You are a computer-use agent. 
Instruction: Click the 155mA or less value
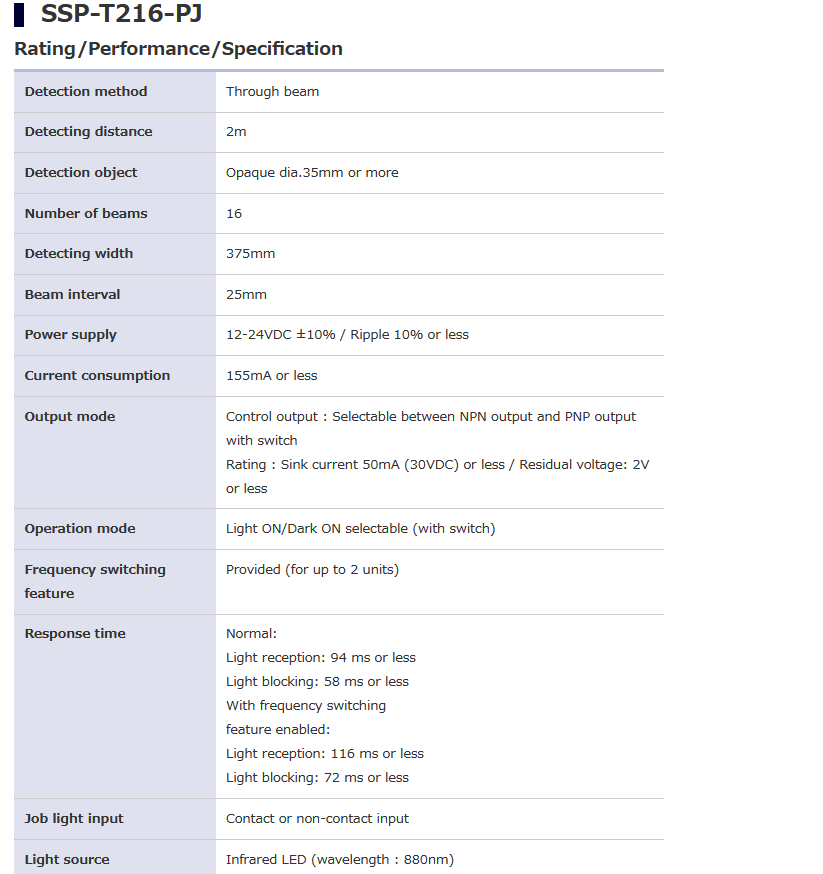(271, 376)
